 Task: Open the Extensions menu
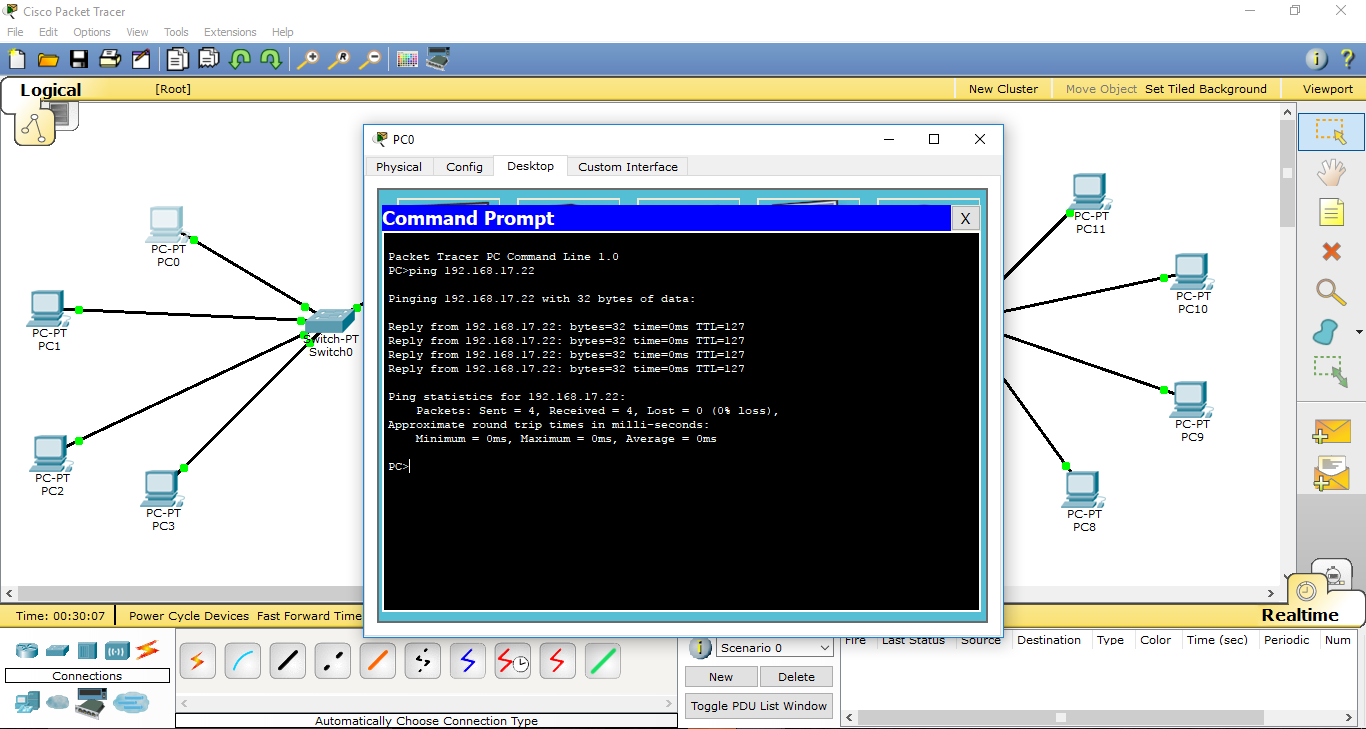point(229,31)
